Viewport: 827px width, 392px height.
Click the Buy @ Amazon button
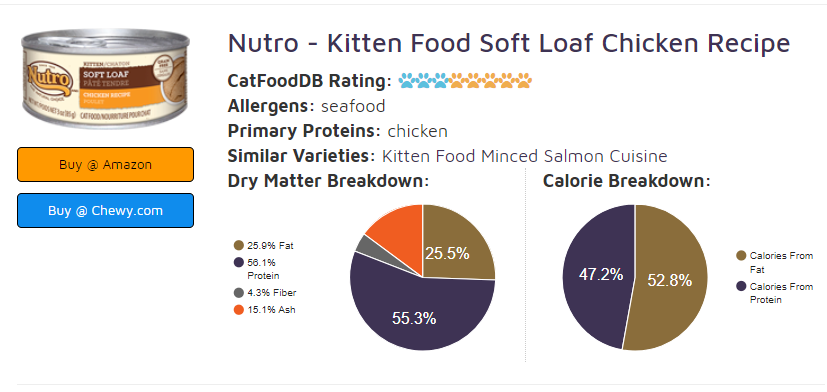pyautogui.click(x=105, y=165)
